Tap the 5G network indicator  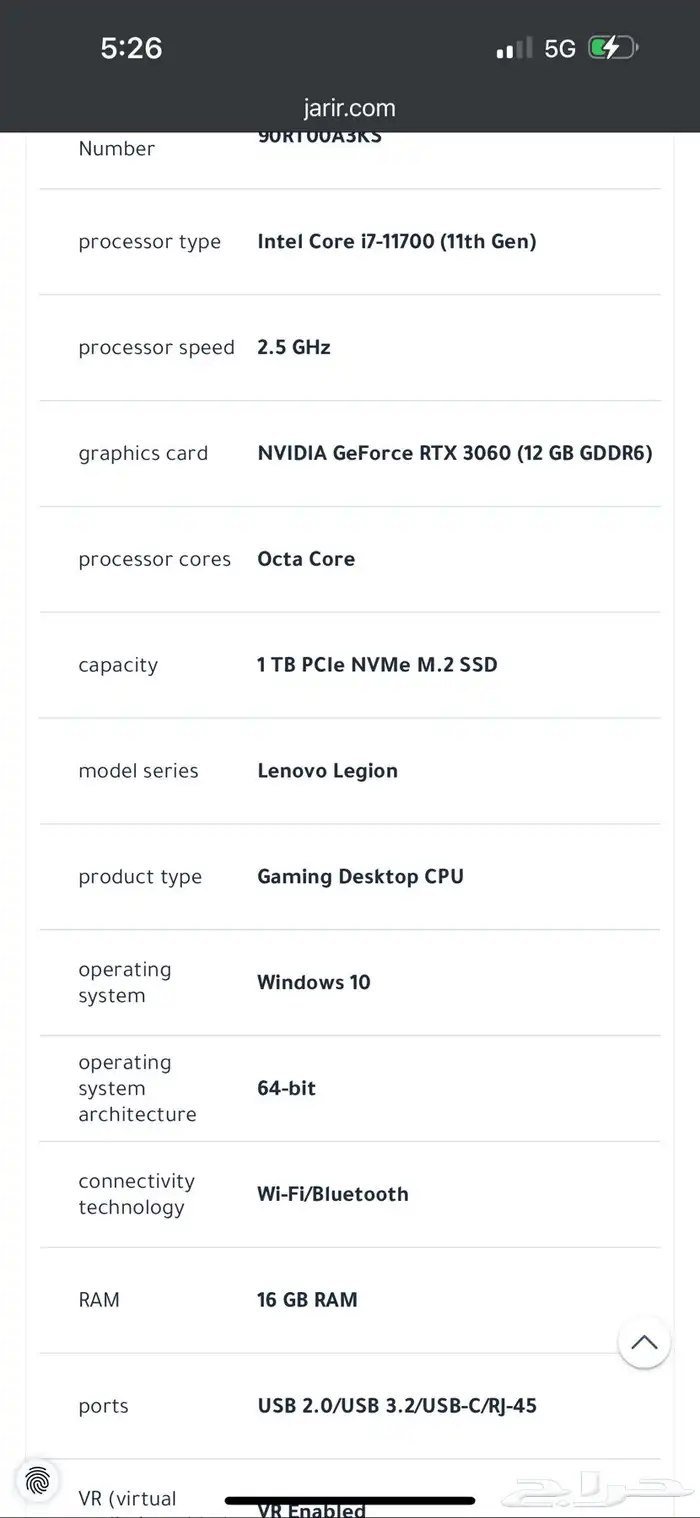click(x=560, y=48)
